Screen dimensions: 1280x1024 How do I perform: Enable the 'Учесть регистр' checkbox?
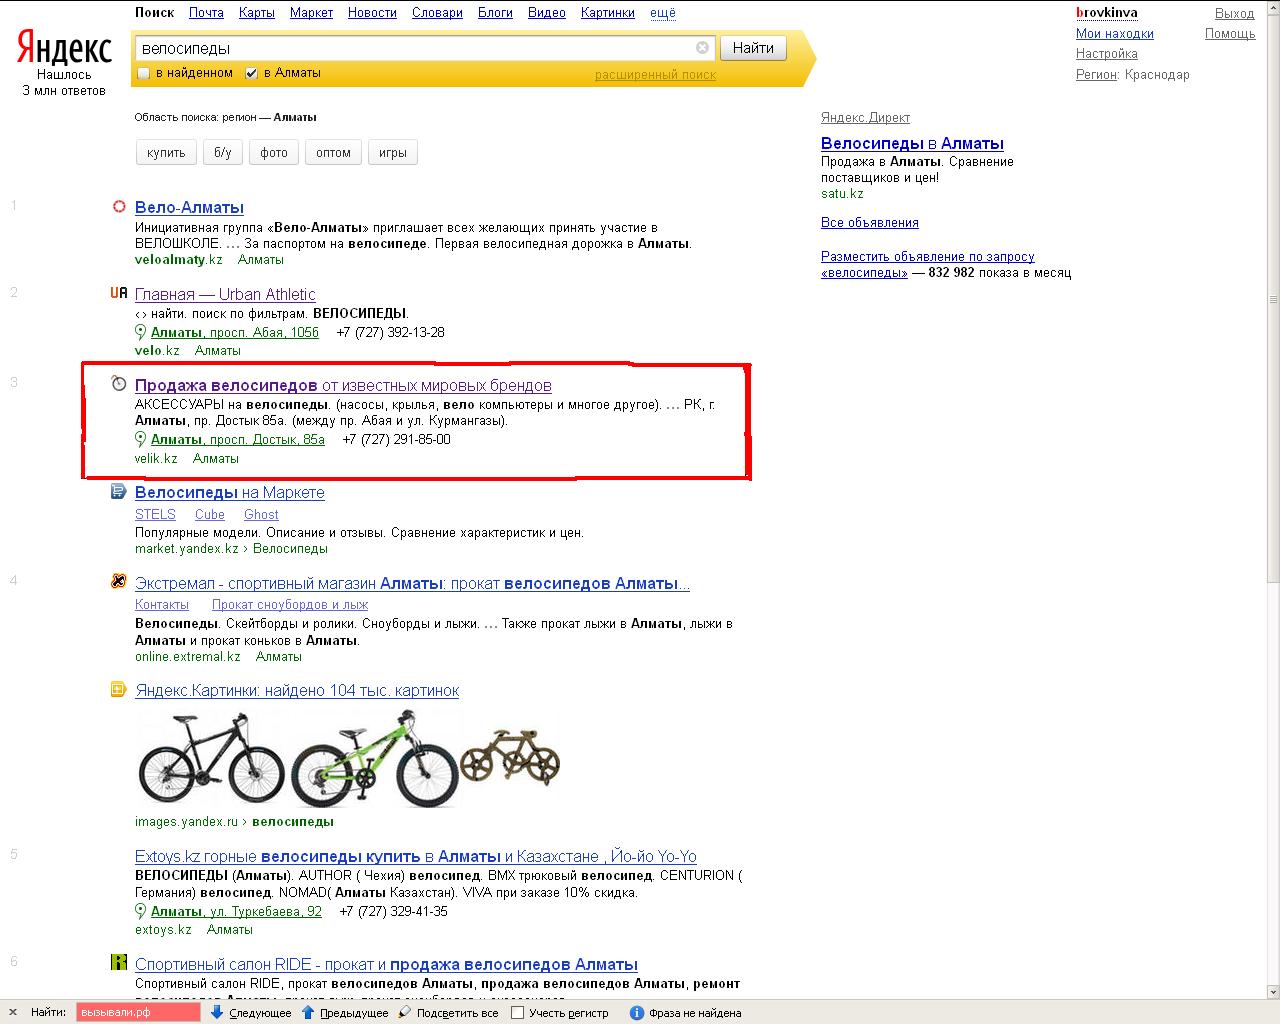518,1012
